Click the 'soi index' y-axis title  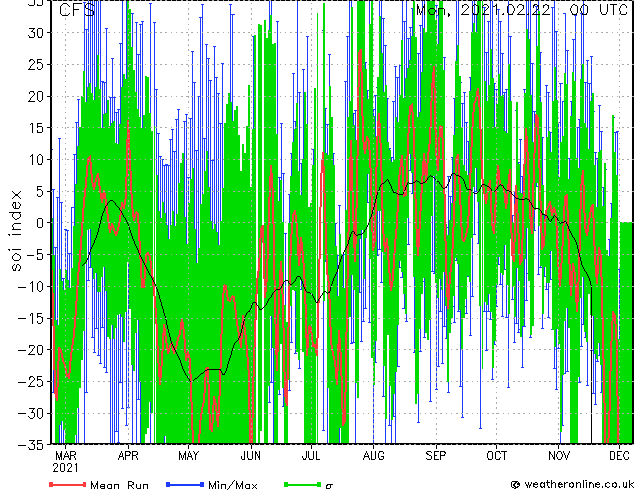pos(16,230)
